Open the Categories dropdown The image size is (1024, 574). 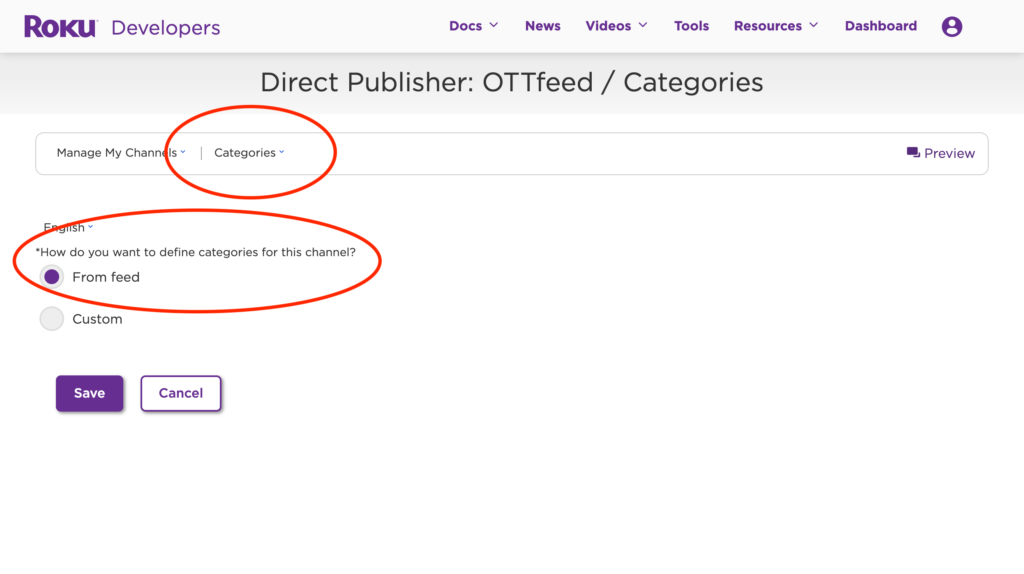tap(249, 153)
